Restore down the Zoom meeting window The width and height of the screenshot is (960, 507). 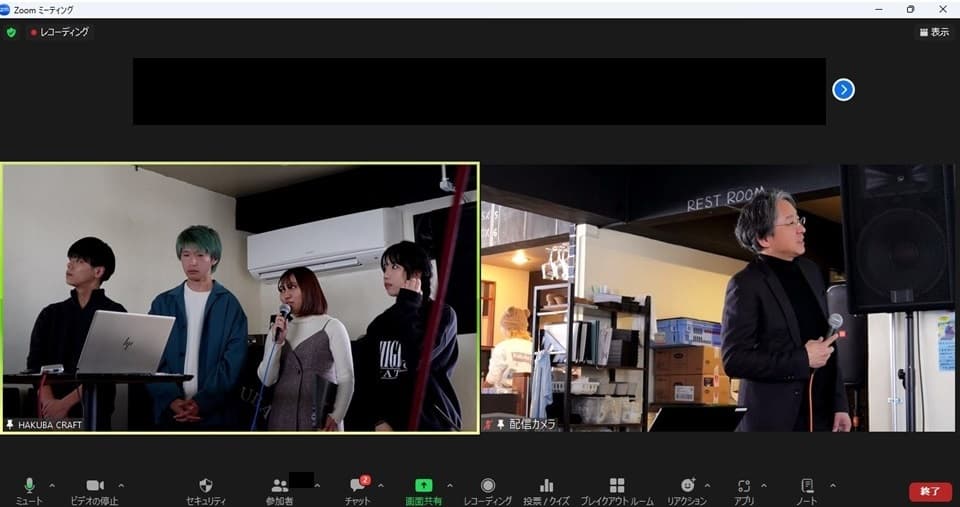click(910, 9)
